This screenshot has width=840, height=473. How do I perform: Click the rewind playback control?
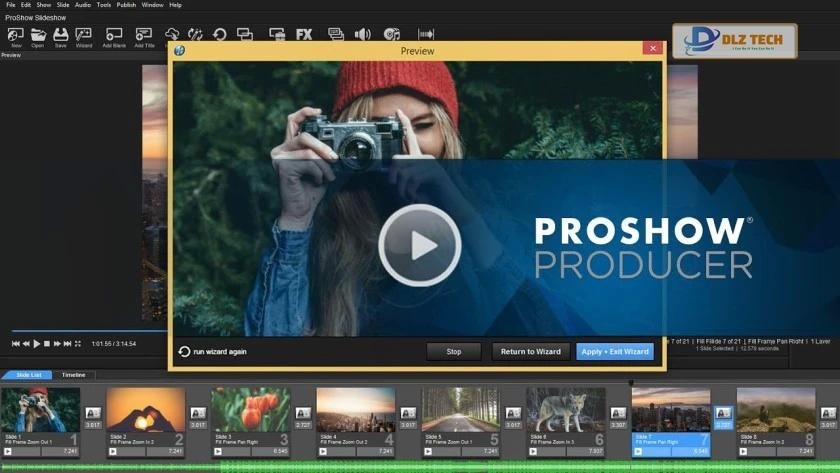point(26,343)
